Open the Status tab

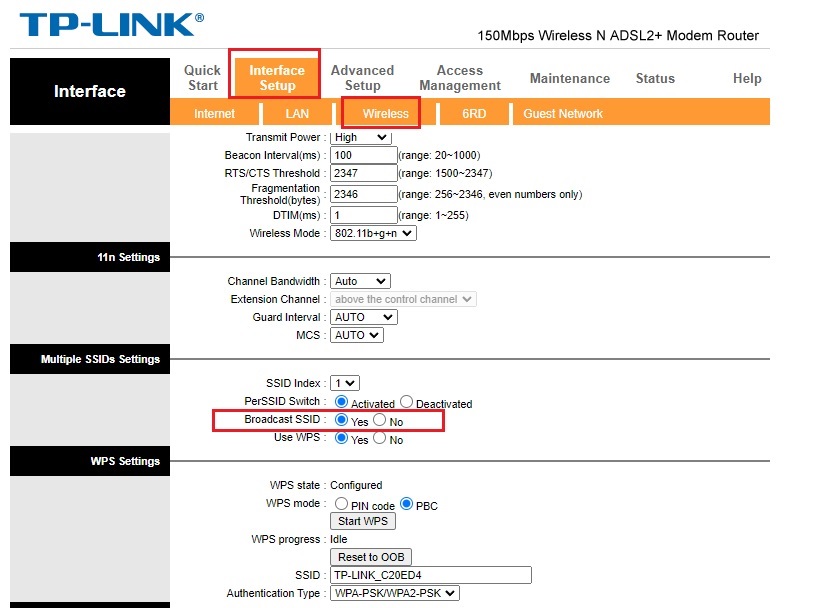point(655,78)
